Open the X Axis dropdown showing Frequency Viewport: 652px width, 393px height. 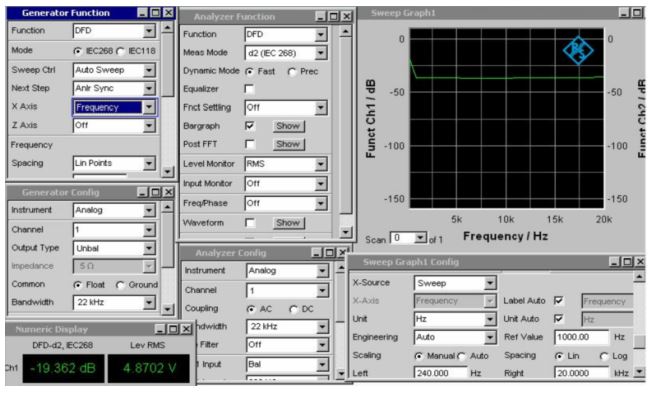coord(115,107)
